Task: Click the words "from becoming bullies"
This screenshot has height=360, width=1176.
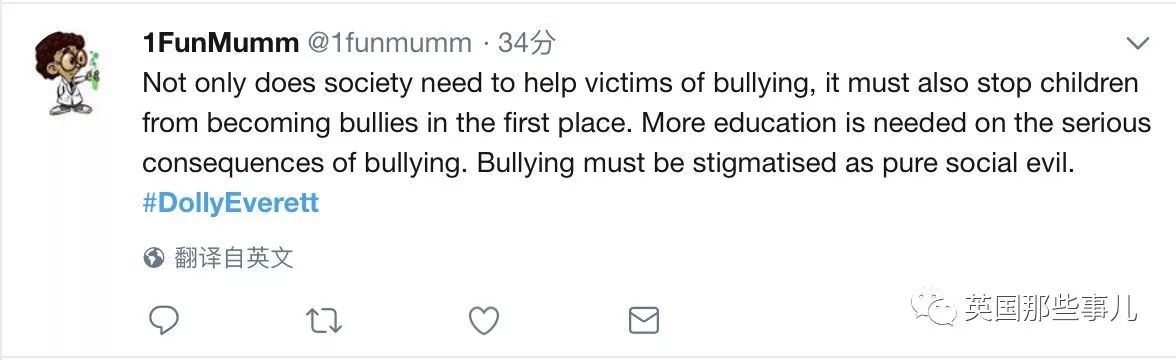Action: pyautogui.click(x=280, y=124)
